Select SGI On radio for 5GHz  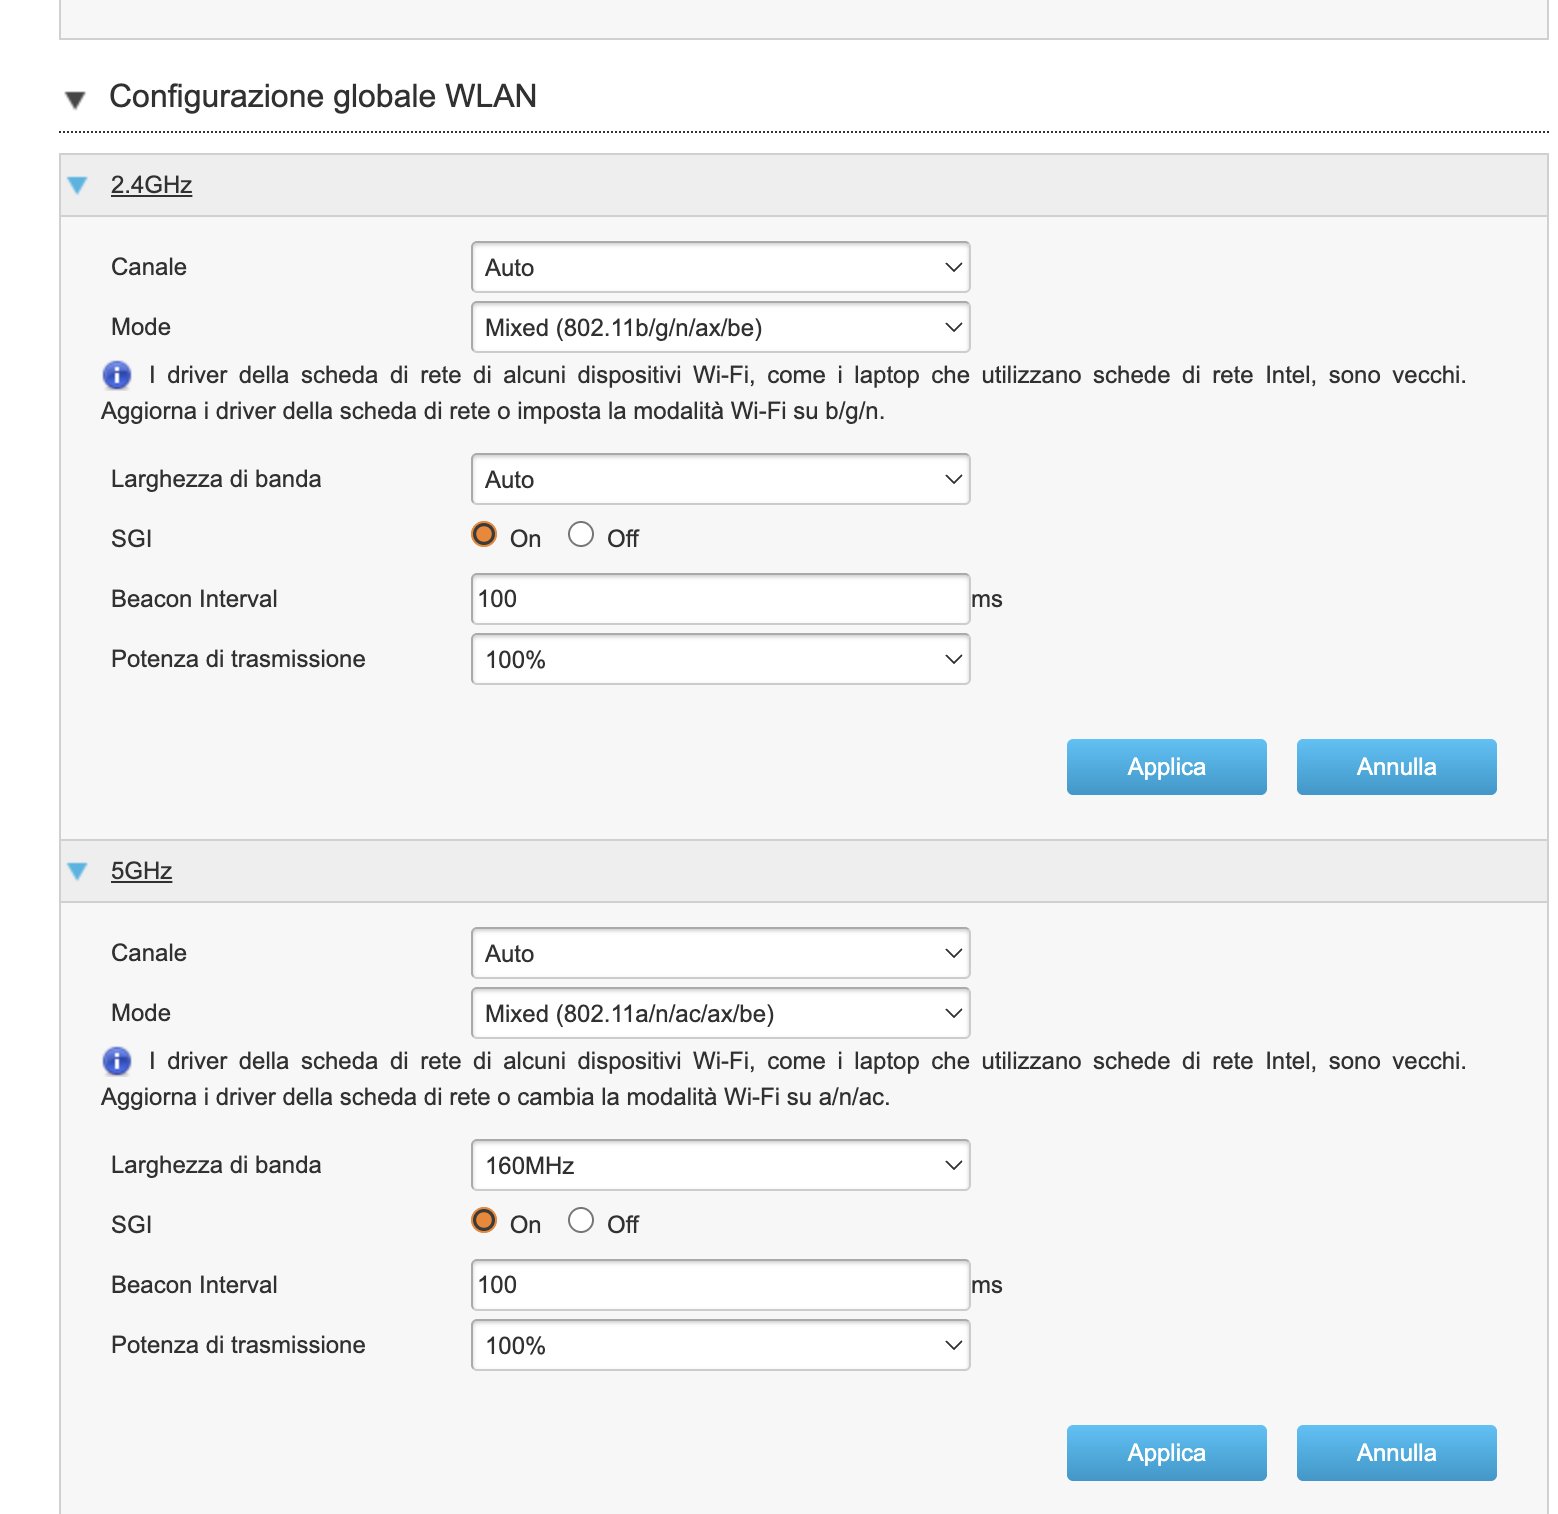click(x=484, y=1221)
